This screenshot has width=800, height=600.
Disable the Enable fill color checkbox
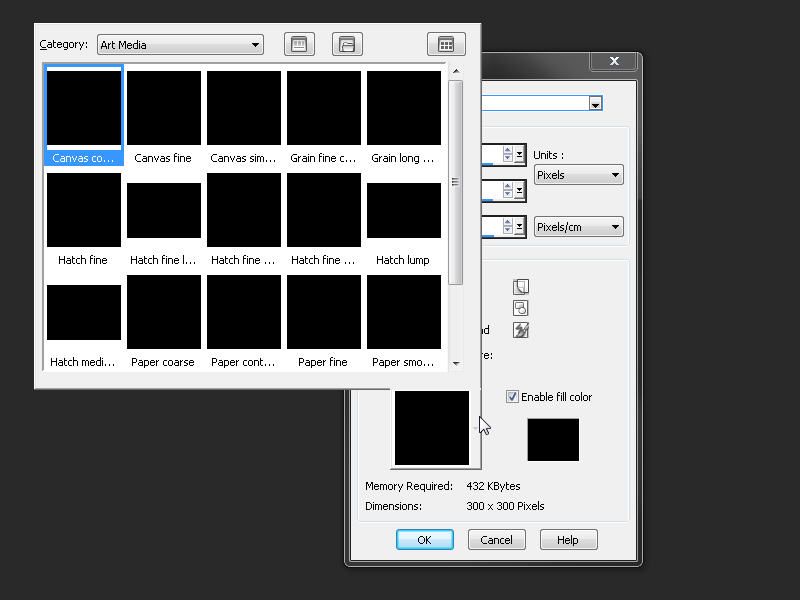(512, 397)
